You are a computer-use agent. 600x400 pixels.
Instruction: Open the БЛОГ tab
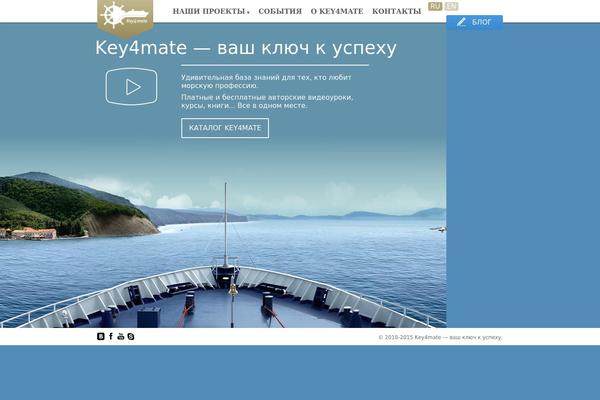[x=474, y=22]
